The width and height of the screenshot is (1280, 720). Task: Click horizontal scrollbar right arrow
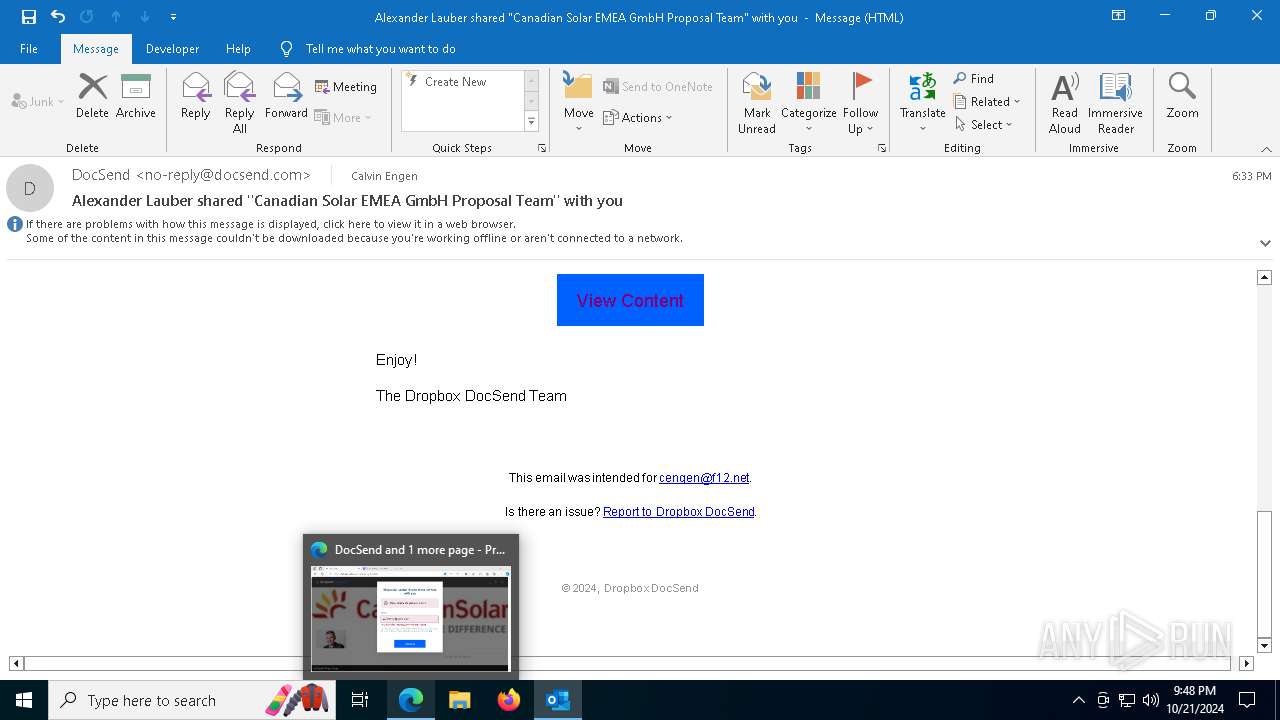[x=1246, y=663]
